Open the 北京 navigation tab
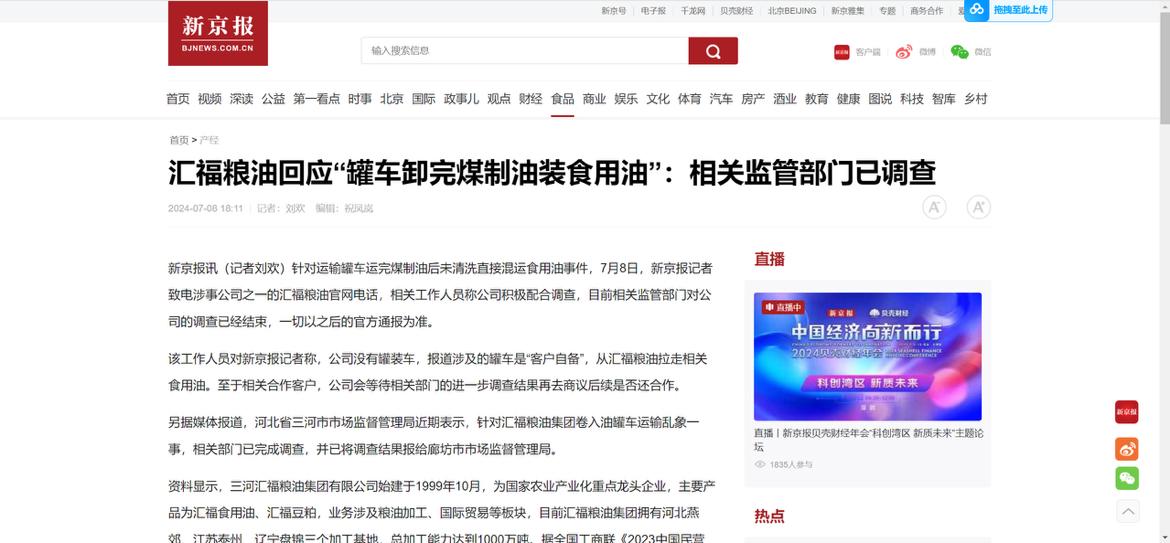Image resolution: width=1170 pixels, height=543 pixels. coord(392,98)
